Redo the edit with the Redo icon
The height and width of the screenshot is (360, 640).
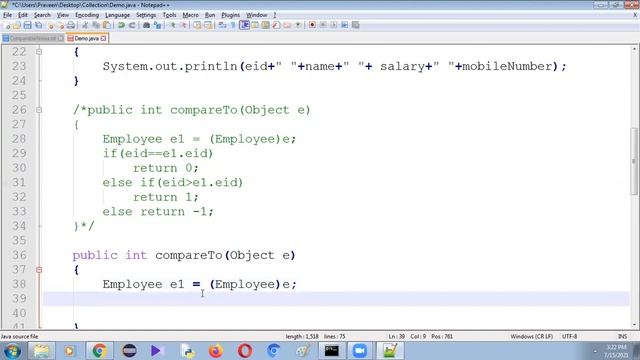[132, 25]
